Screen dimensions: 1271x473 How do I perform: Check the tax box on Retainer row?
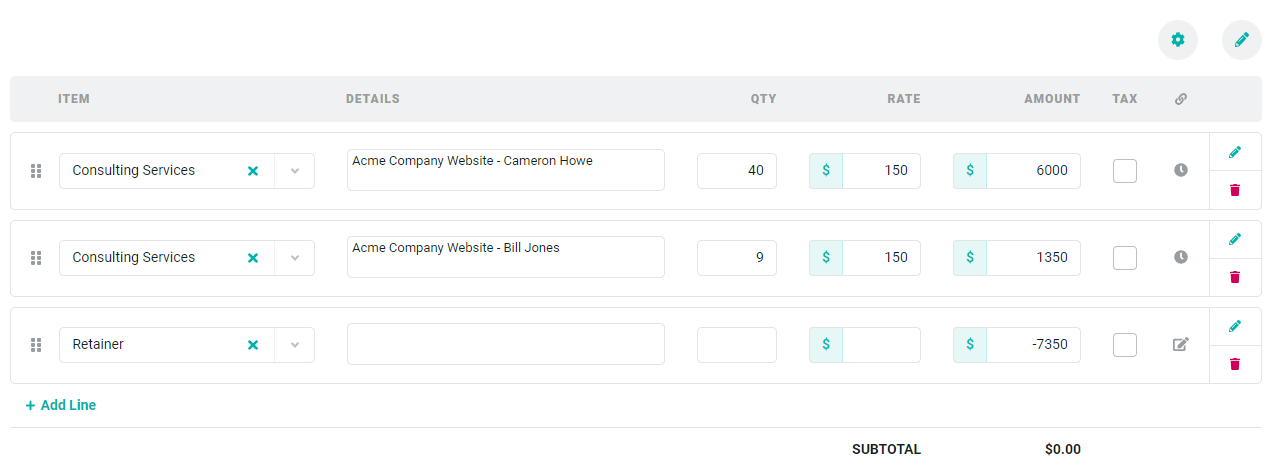pos(1125,345)
